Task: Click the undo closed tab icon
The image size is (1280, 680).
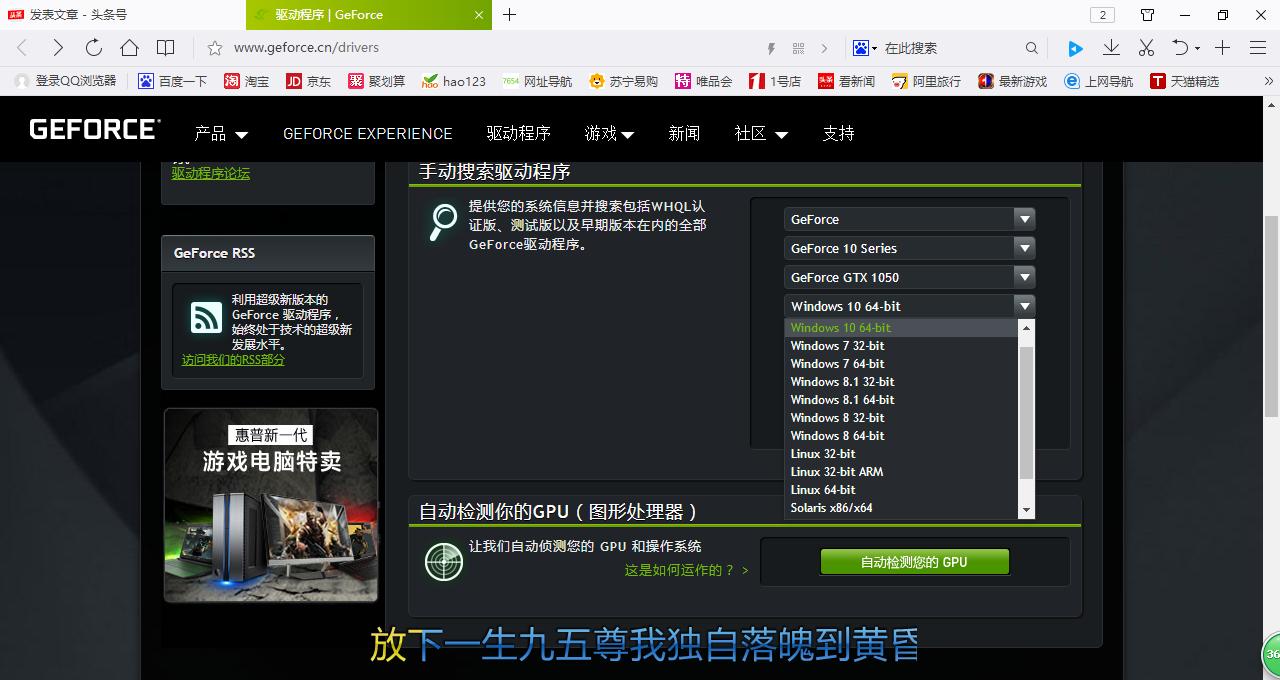Action: point(1181,48)
